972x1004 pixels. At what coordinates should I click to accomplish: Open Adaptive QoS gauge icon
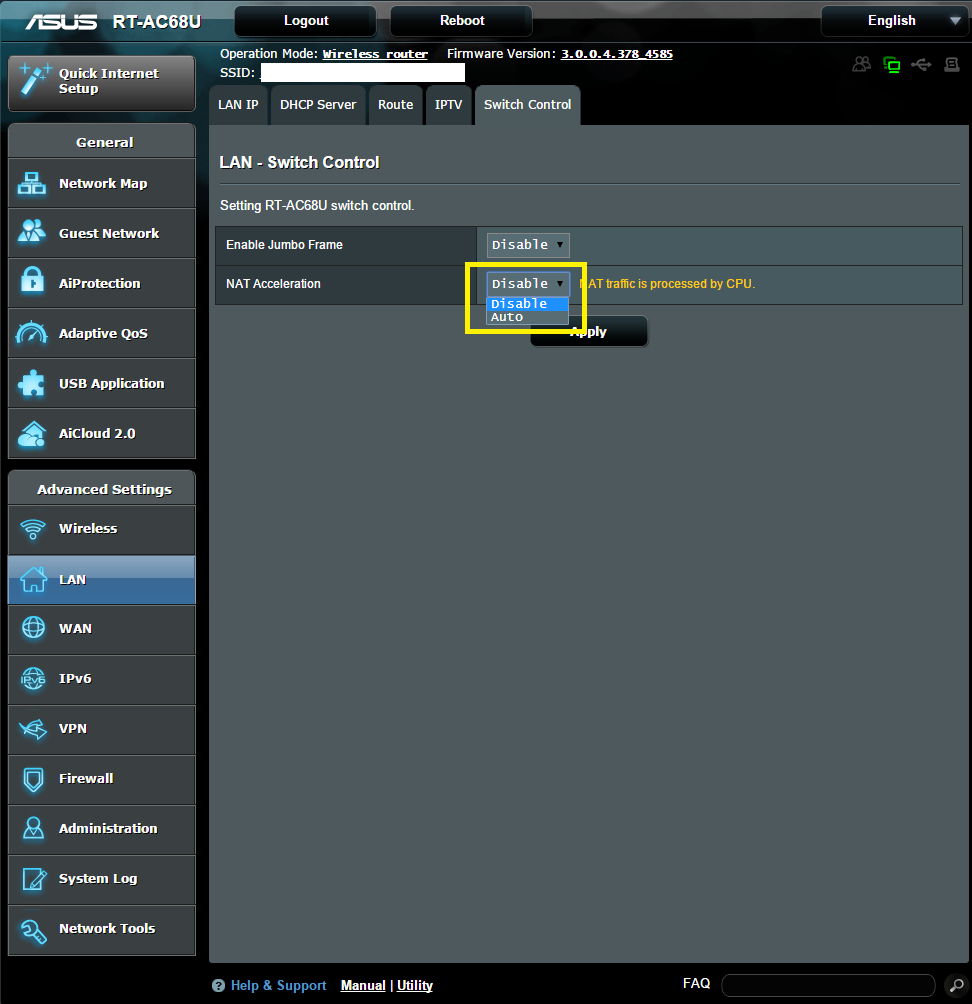click(33, 333)
